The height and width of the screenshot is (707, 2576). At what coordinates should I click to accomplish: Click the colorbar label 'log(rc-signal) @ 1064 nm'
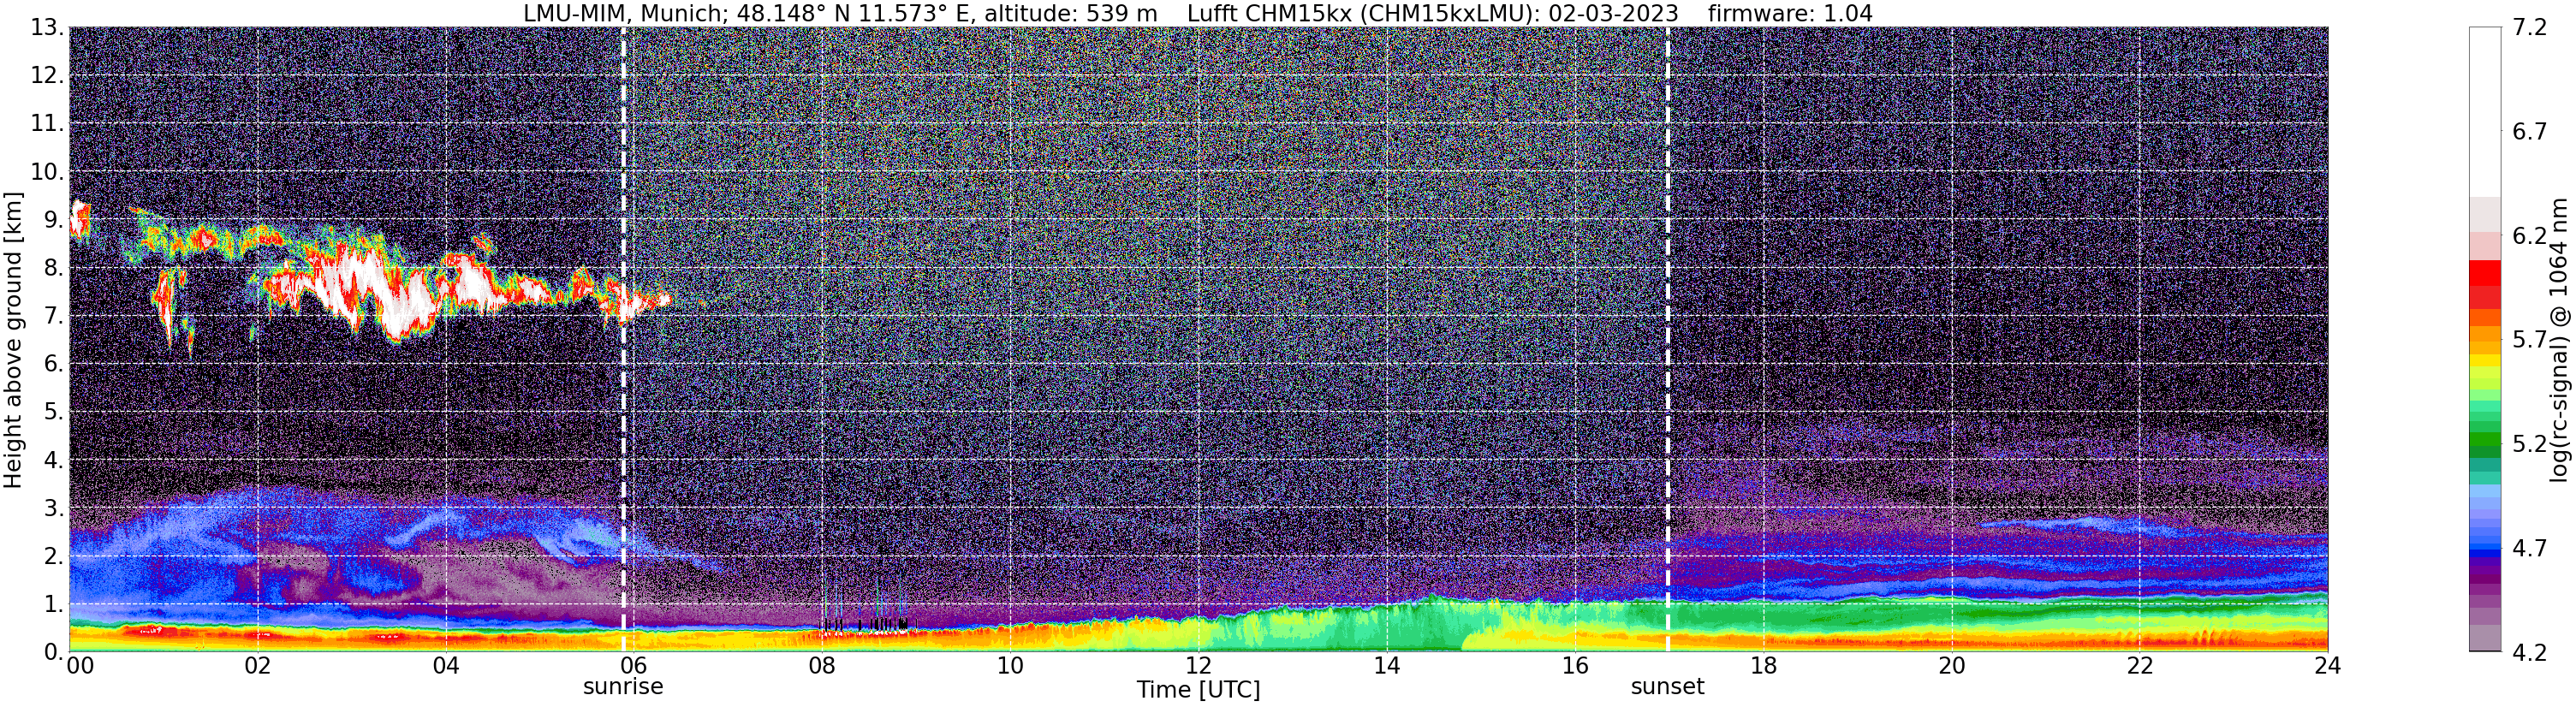(2559, 340)
